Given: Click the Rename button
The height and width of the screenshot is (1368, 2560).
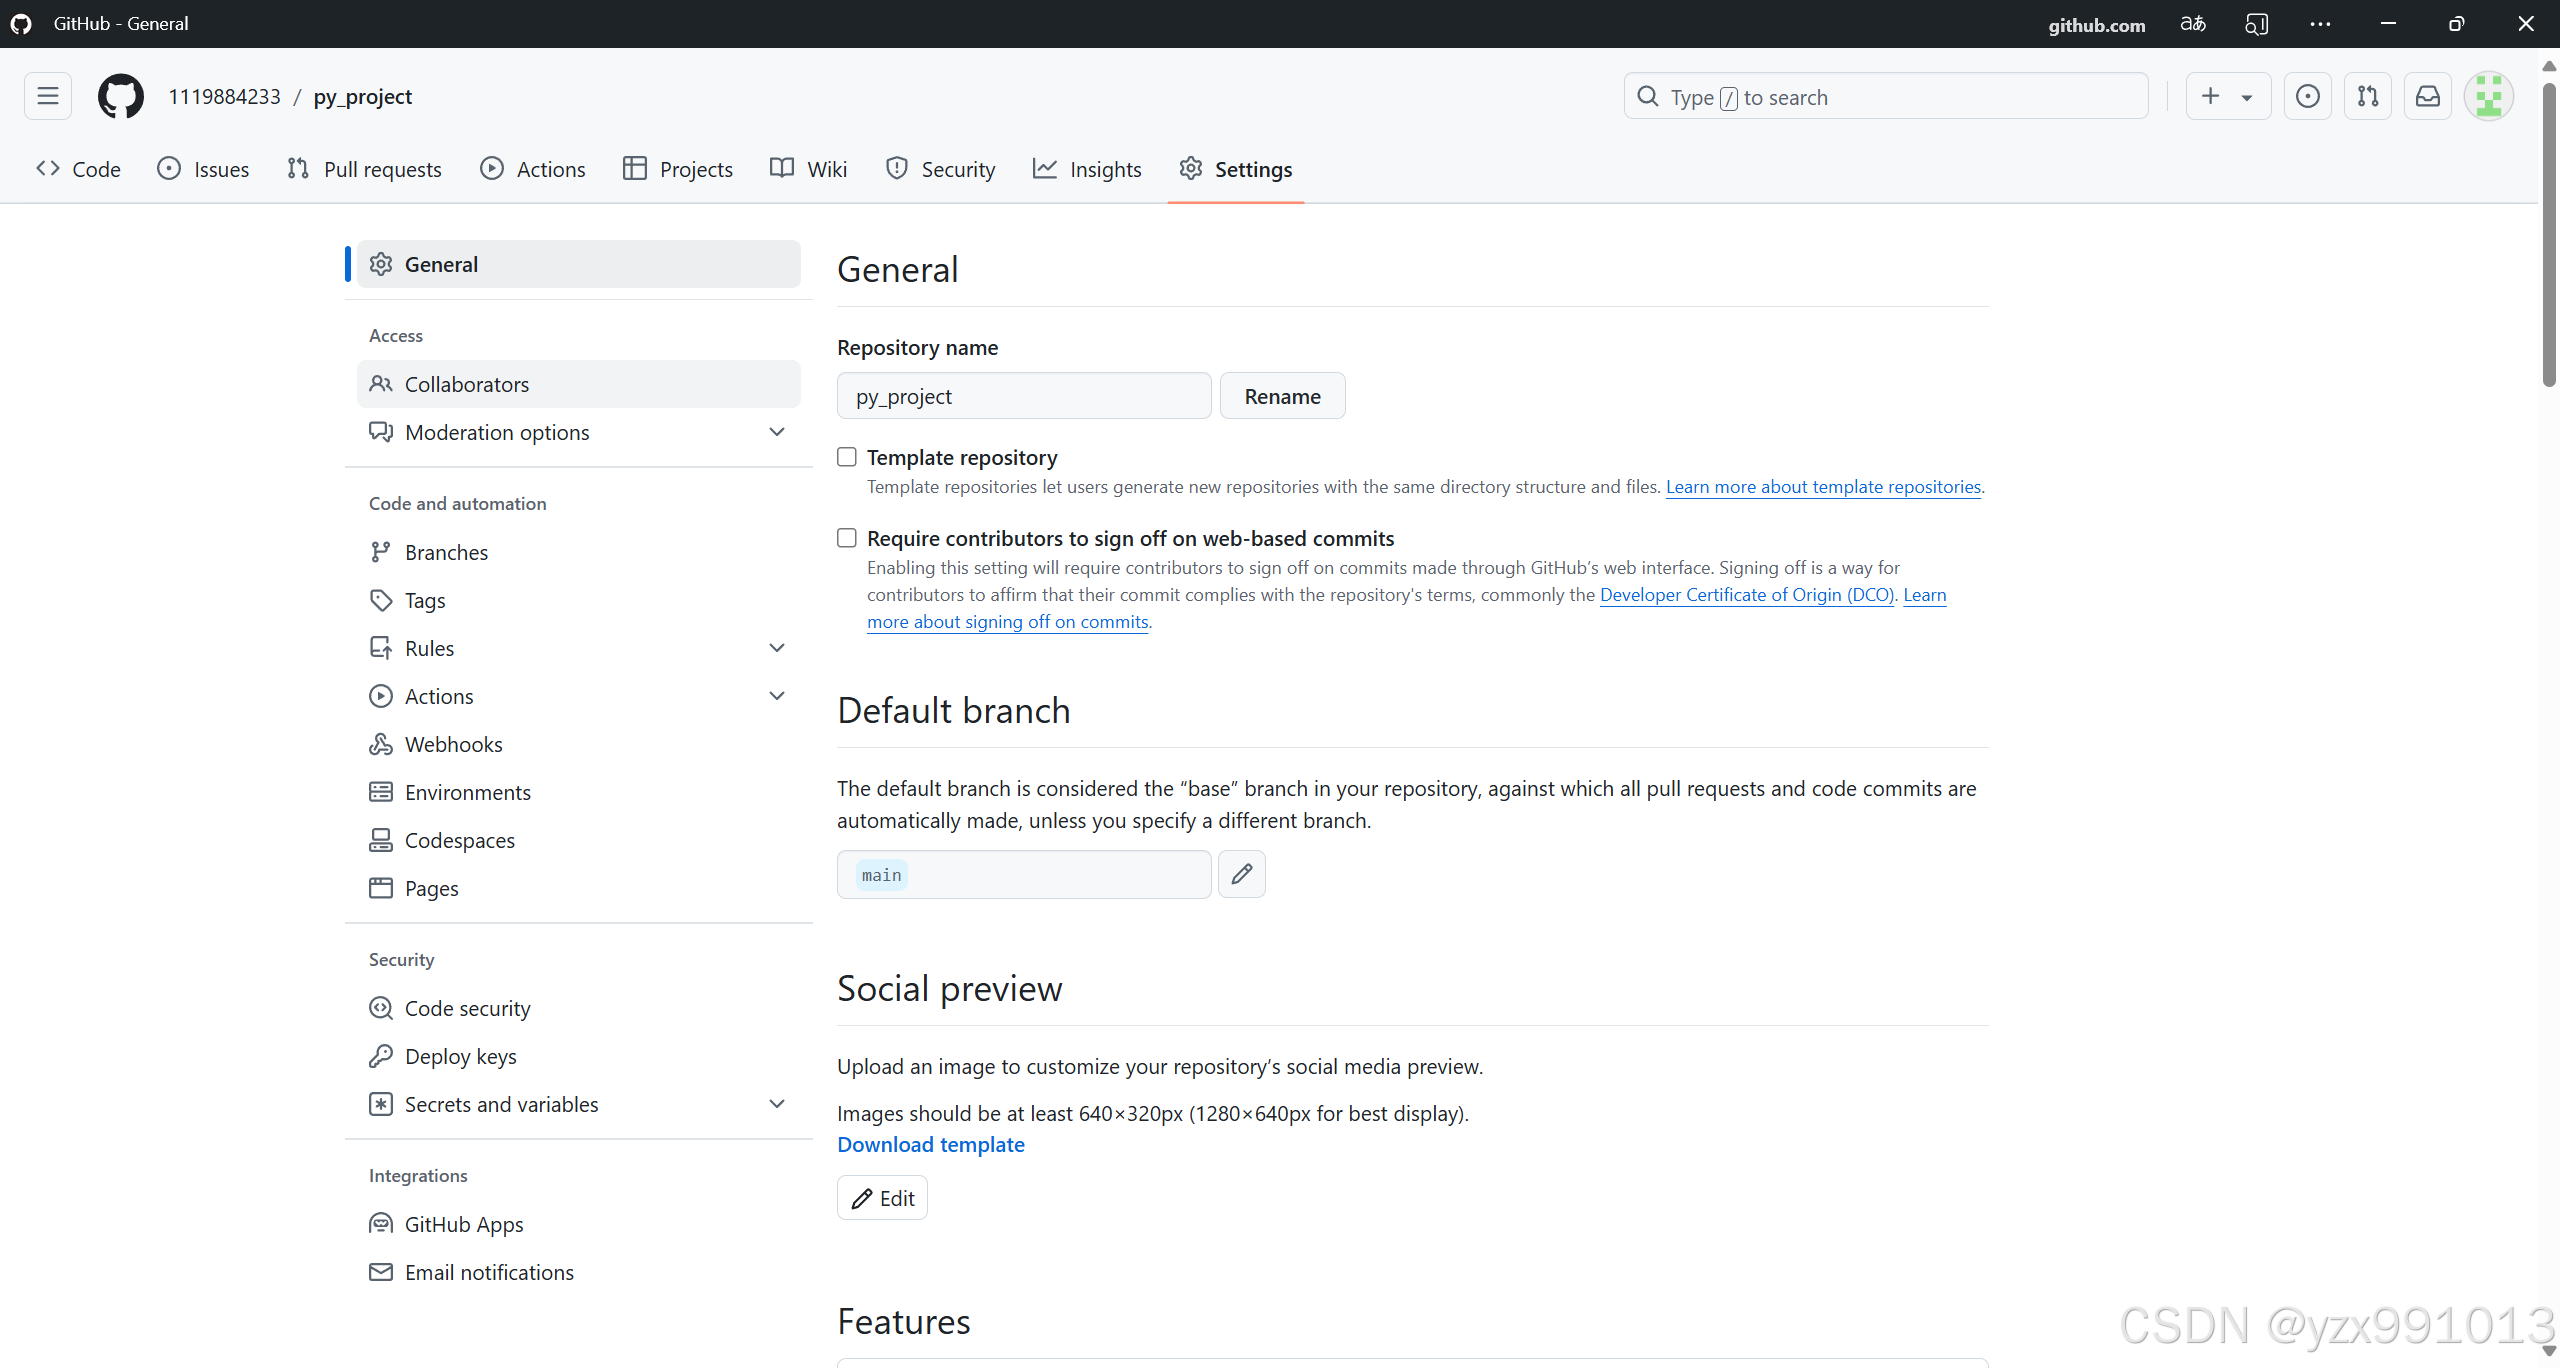Looking at the screenshot, I should [1282, 396].
